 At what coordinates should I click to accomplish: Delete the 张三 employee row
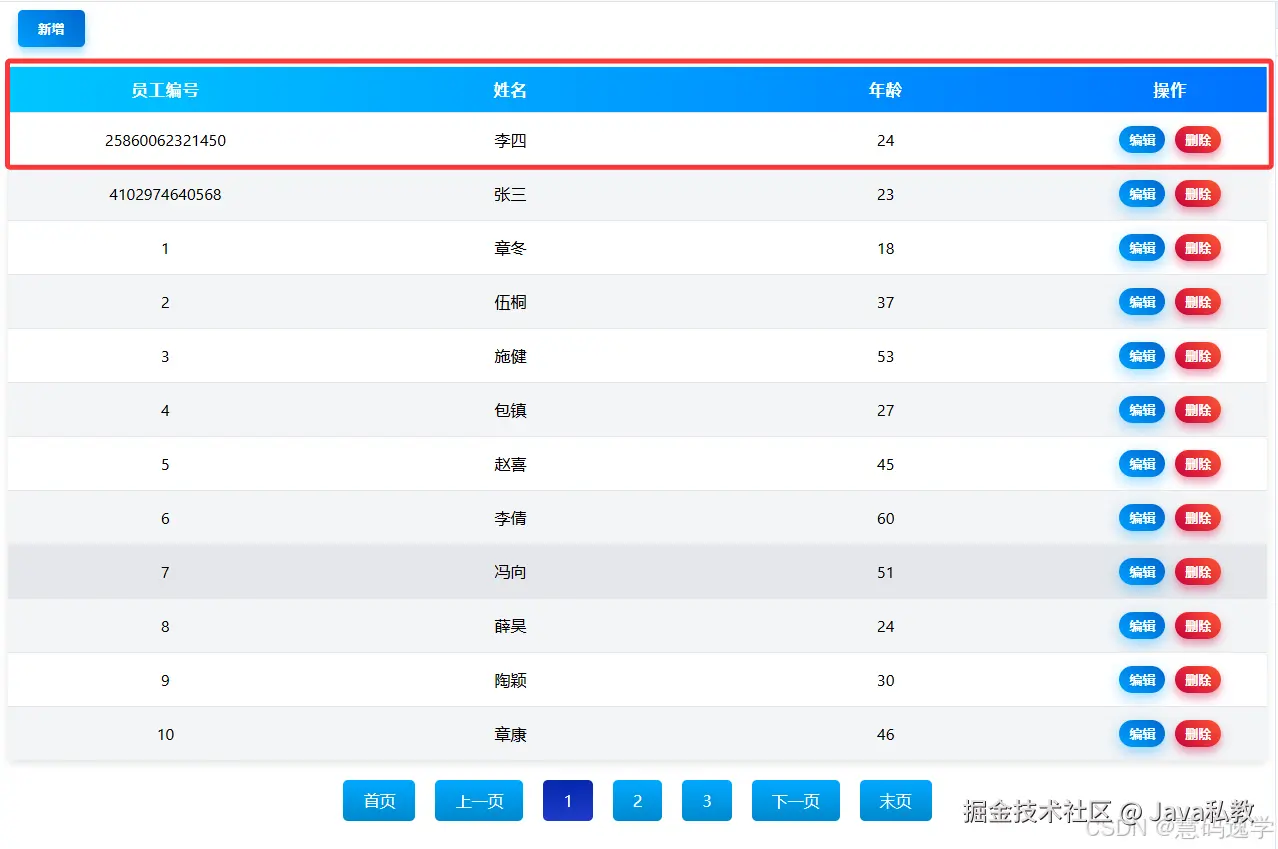click(x=1198, y=194)
